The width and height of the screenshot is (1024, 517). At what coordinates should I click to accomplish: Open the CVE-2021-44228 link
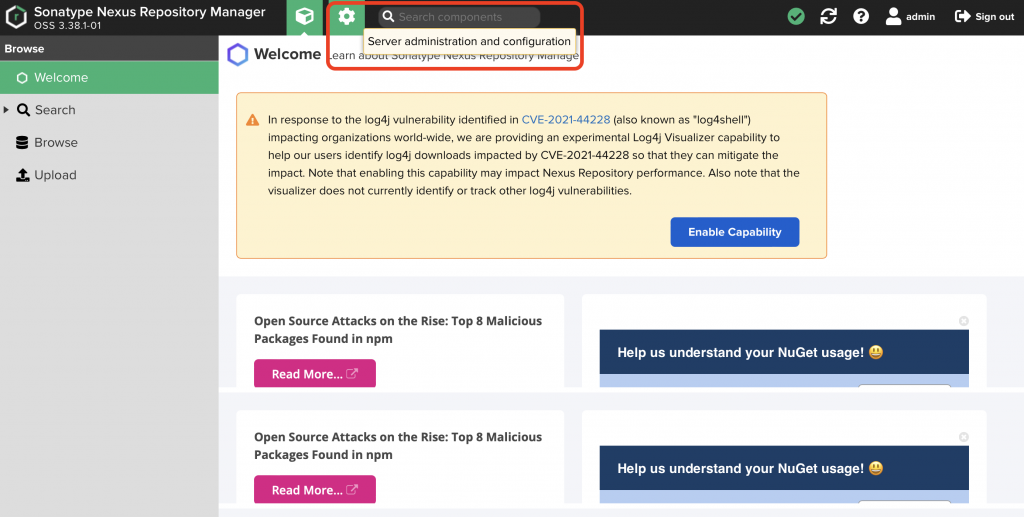pyautogui.click(x=565, y=120)
